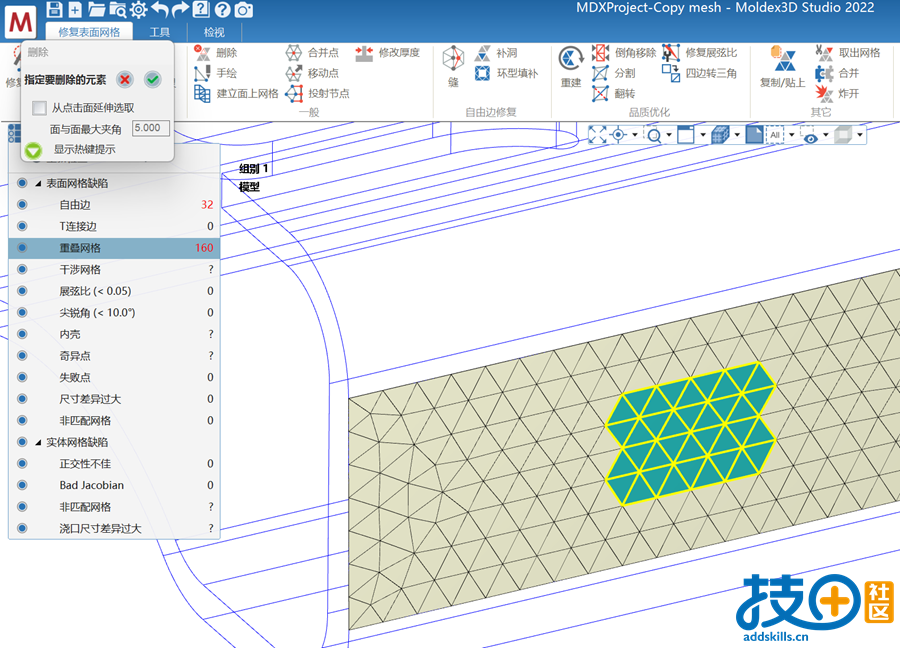Viewport: 900px width, 648px height.
Task: Expand the 显示热键提示 green arrow
Action: (33, 150)
